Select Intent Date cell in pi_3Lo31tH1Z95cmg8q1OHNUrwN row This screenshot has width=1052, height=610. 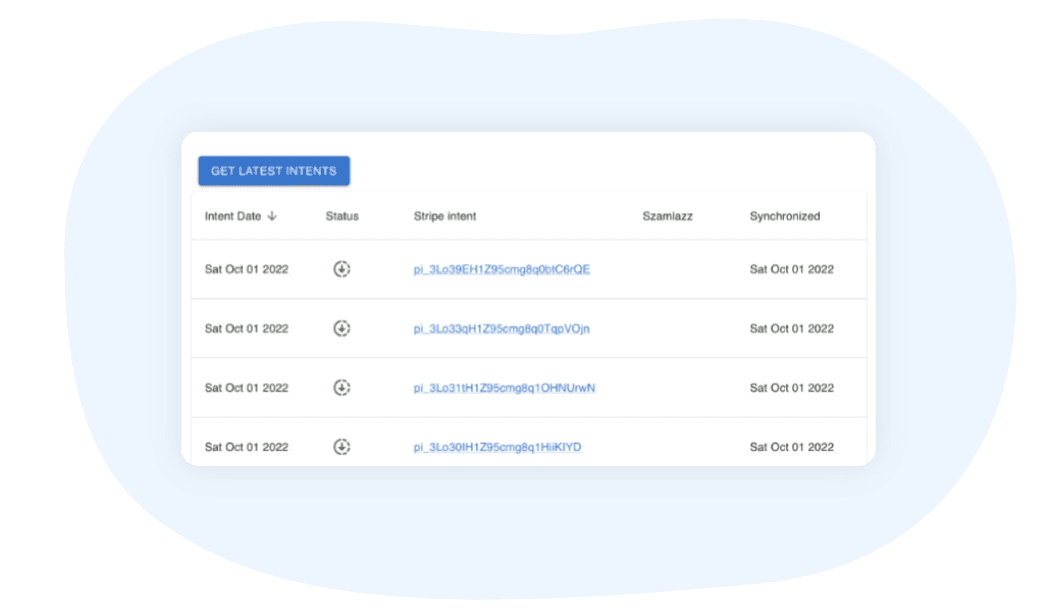point(246,388)
